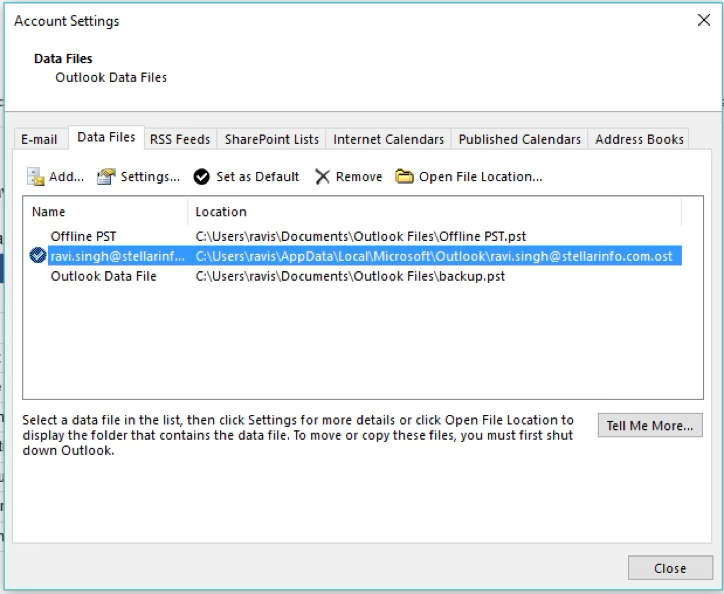Open the Address Books tab

639,139
